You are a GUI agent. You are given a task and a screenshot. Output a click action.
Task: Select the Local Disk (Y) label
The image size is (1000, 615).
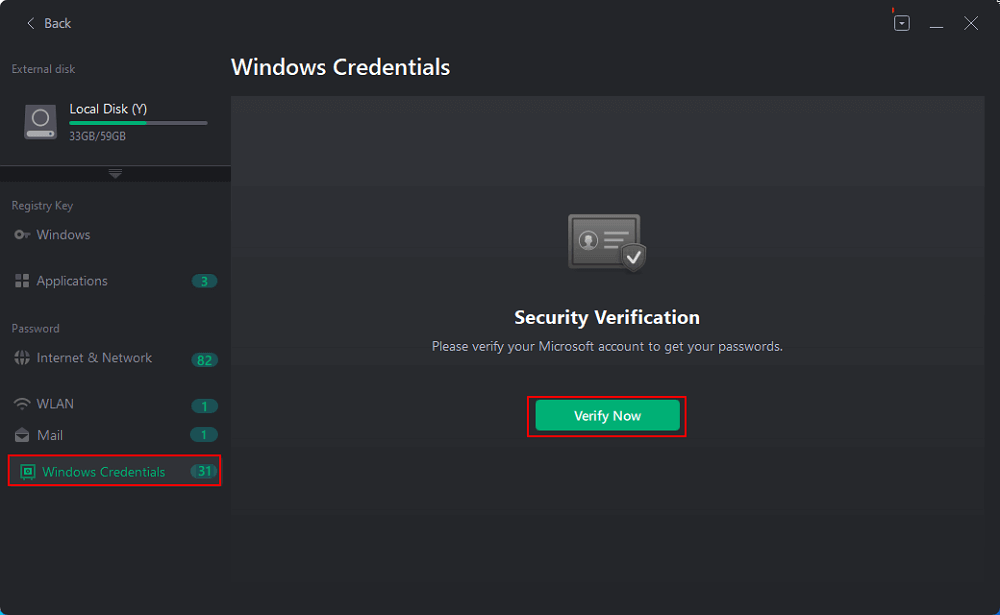(x=108, y=109)
